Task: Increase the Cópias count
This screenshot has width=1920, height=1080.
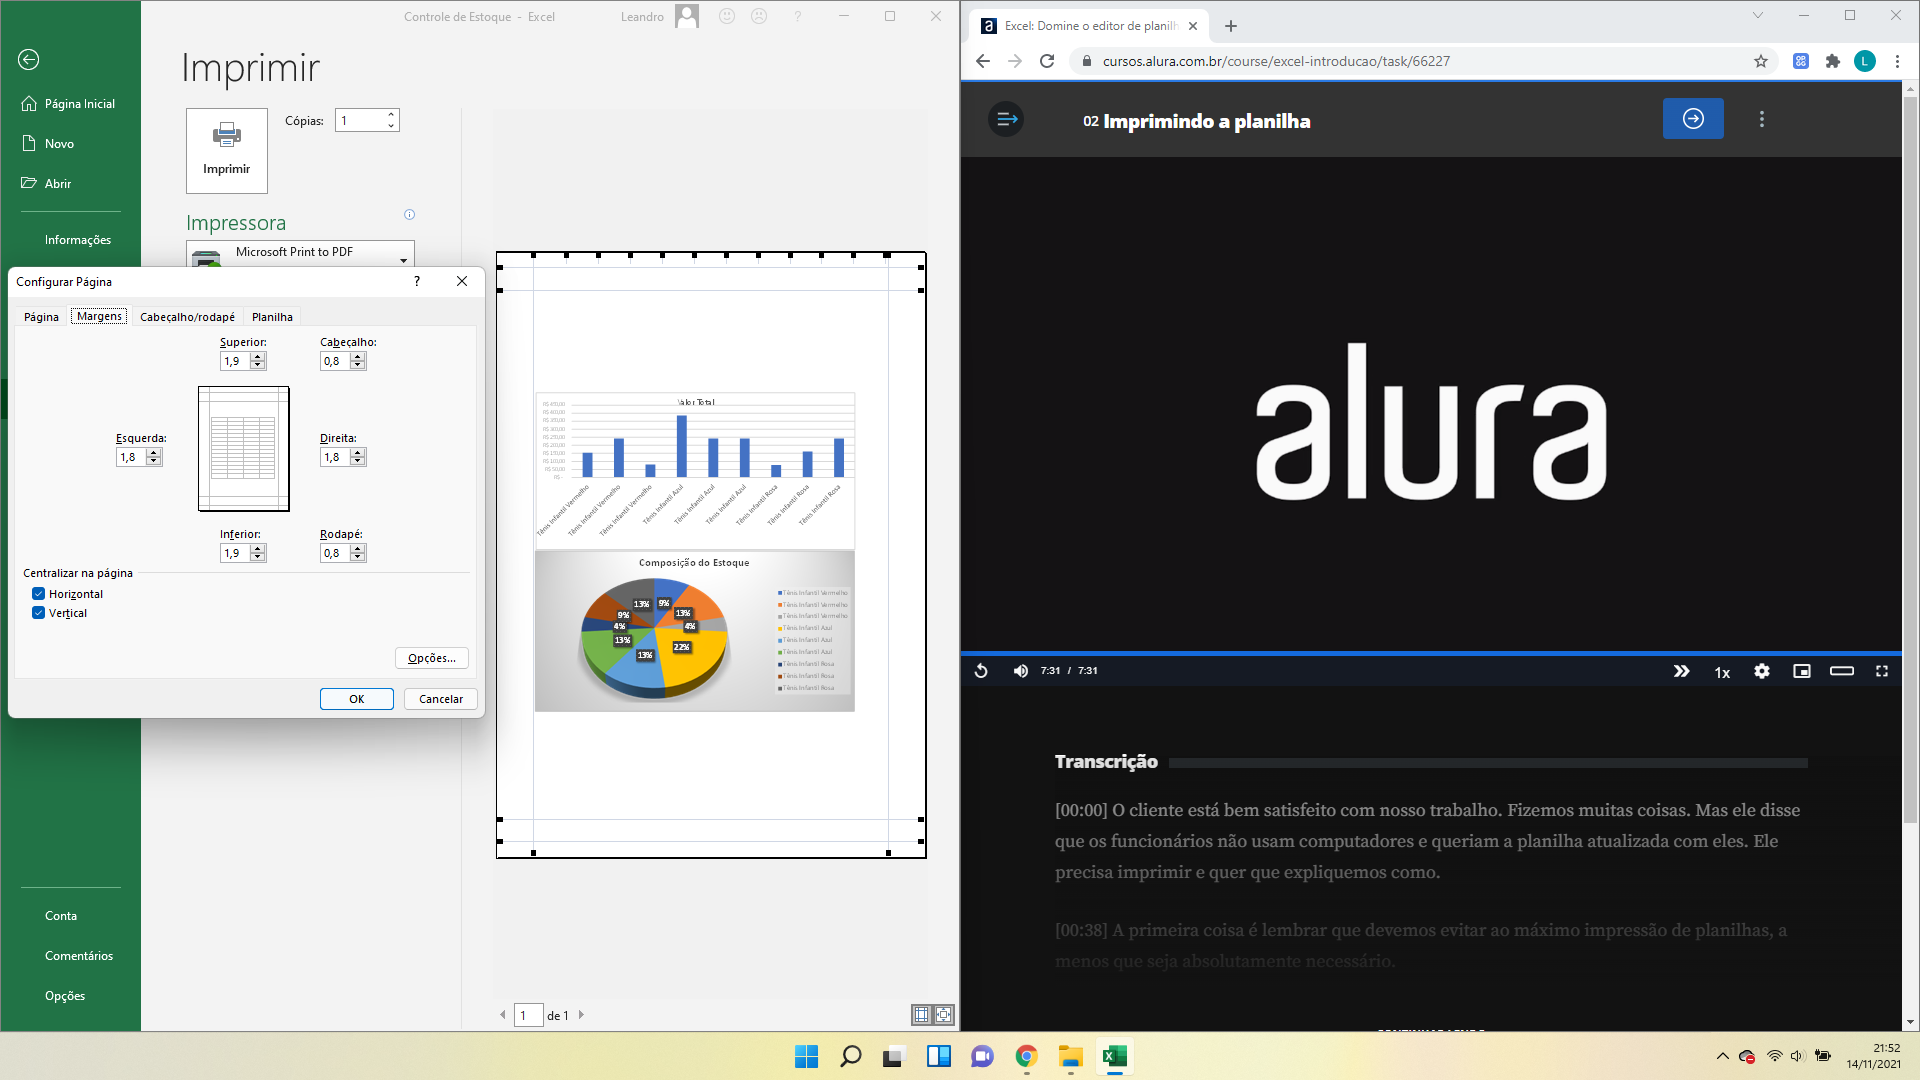Action: (x=391, y=115)
